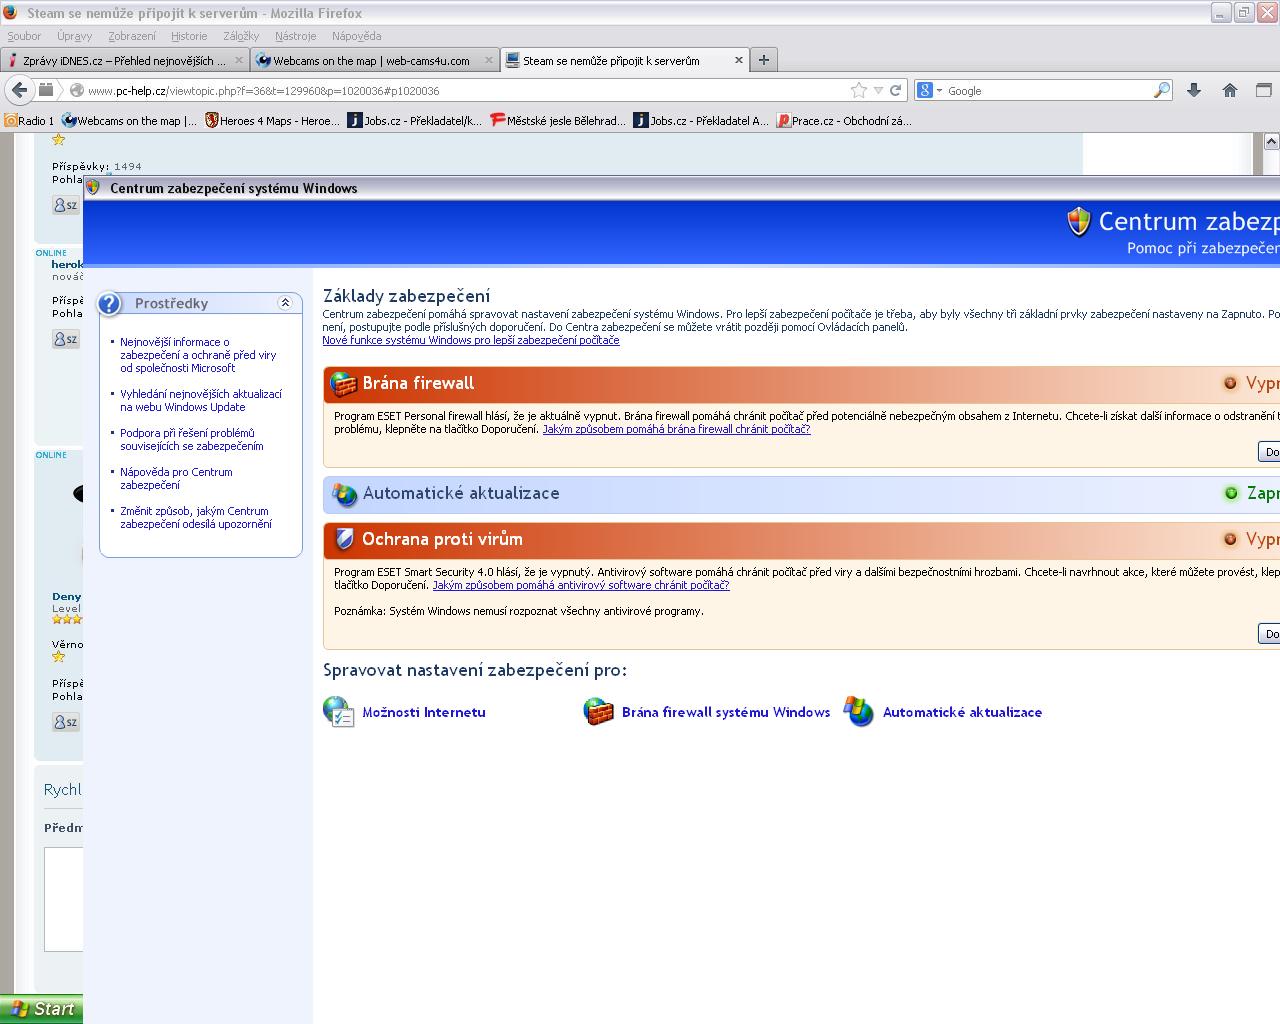This screenshot has width=1280, height=1024.
Task: Open the Jobs.cz Překladatel/k... bookmark
Action: pos(415,121)
